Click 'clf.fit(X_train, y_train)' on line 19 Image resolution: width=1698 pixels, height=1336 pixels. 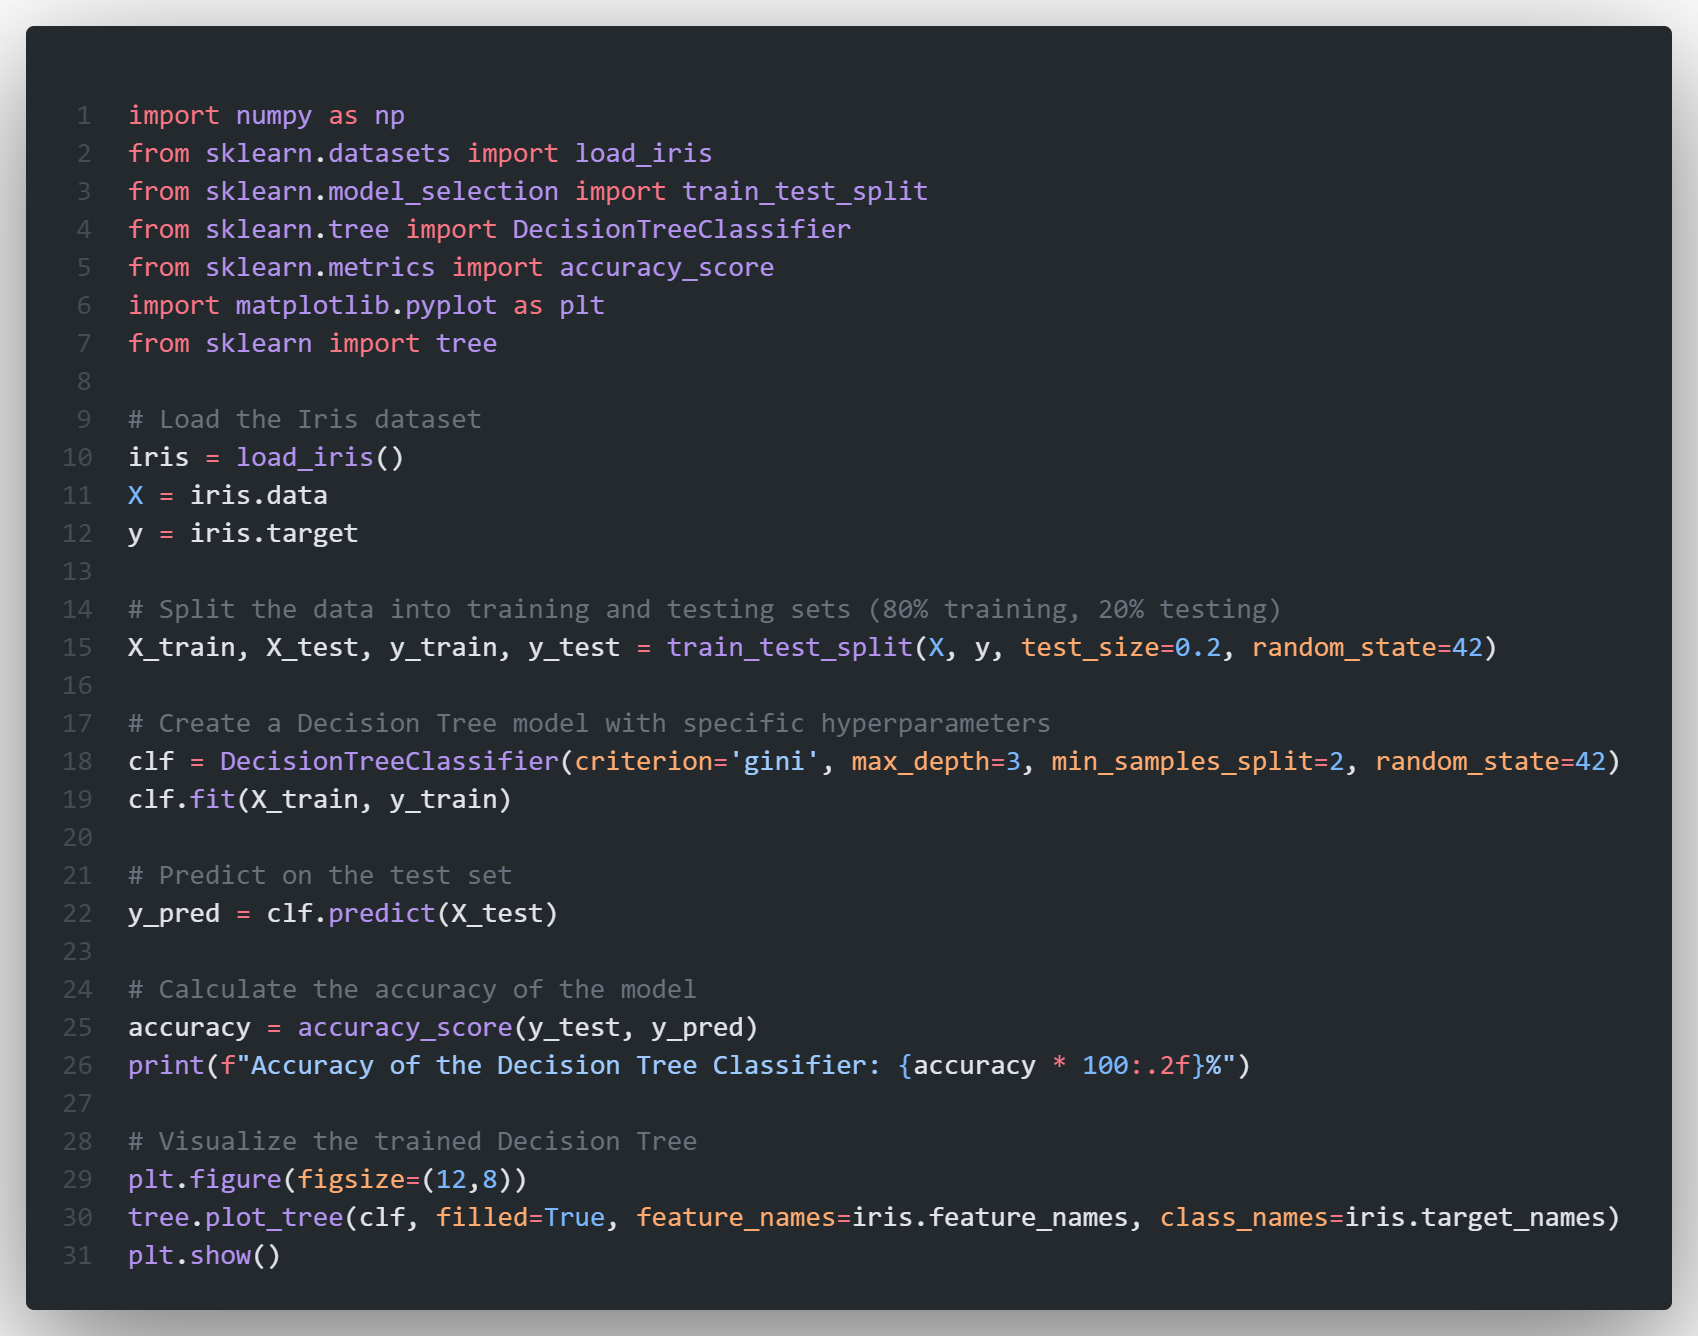point(320,800)
